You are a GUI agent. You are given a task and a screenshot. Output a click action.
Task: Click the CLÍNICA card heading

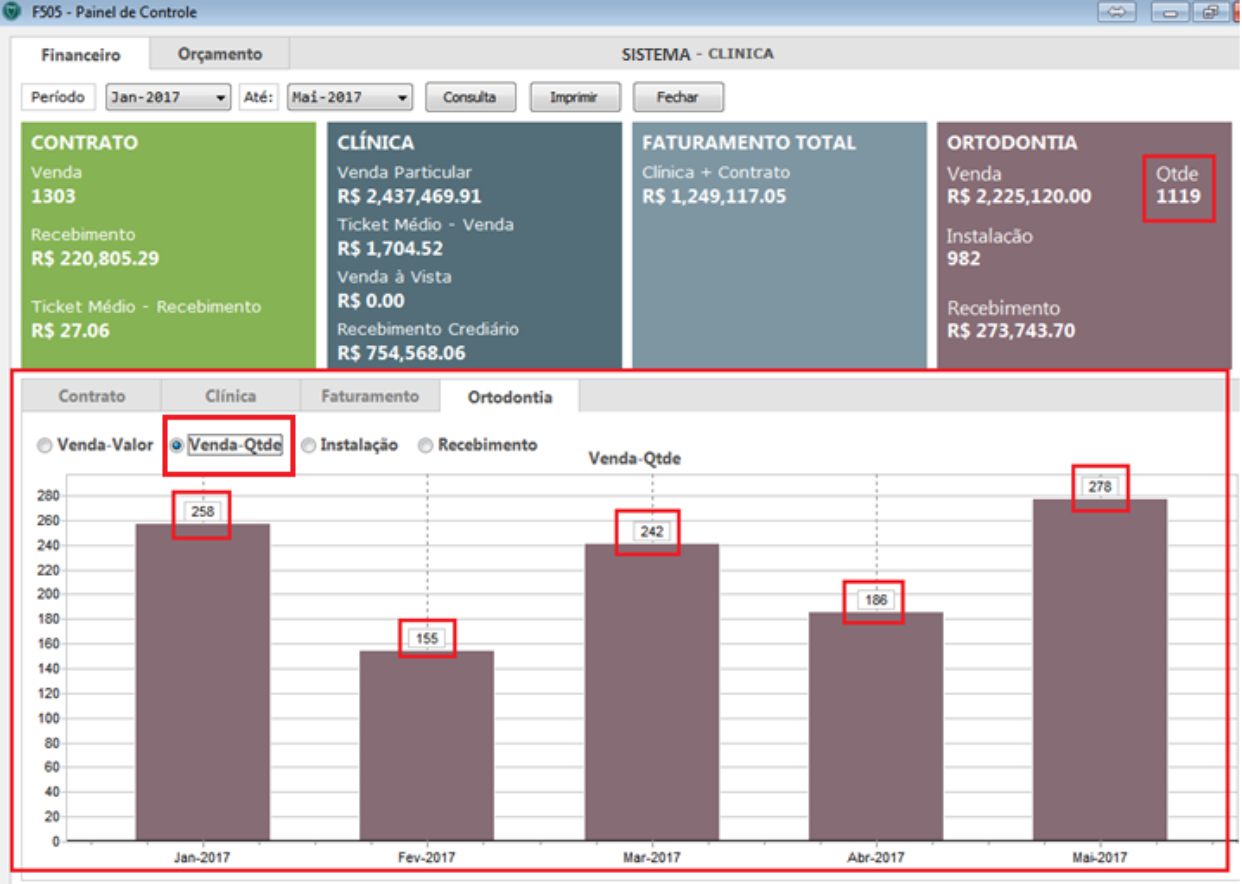[376, 143]
